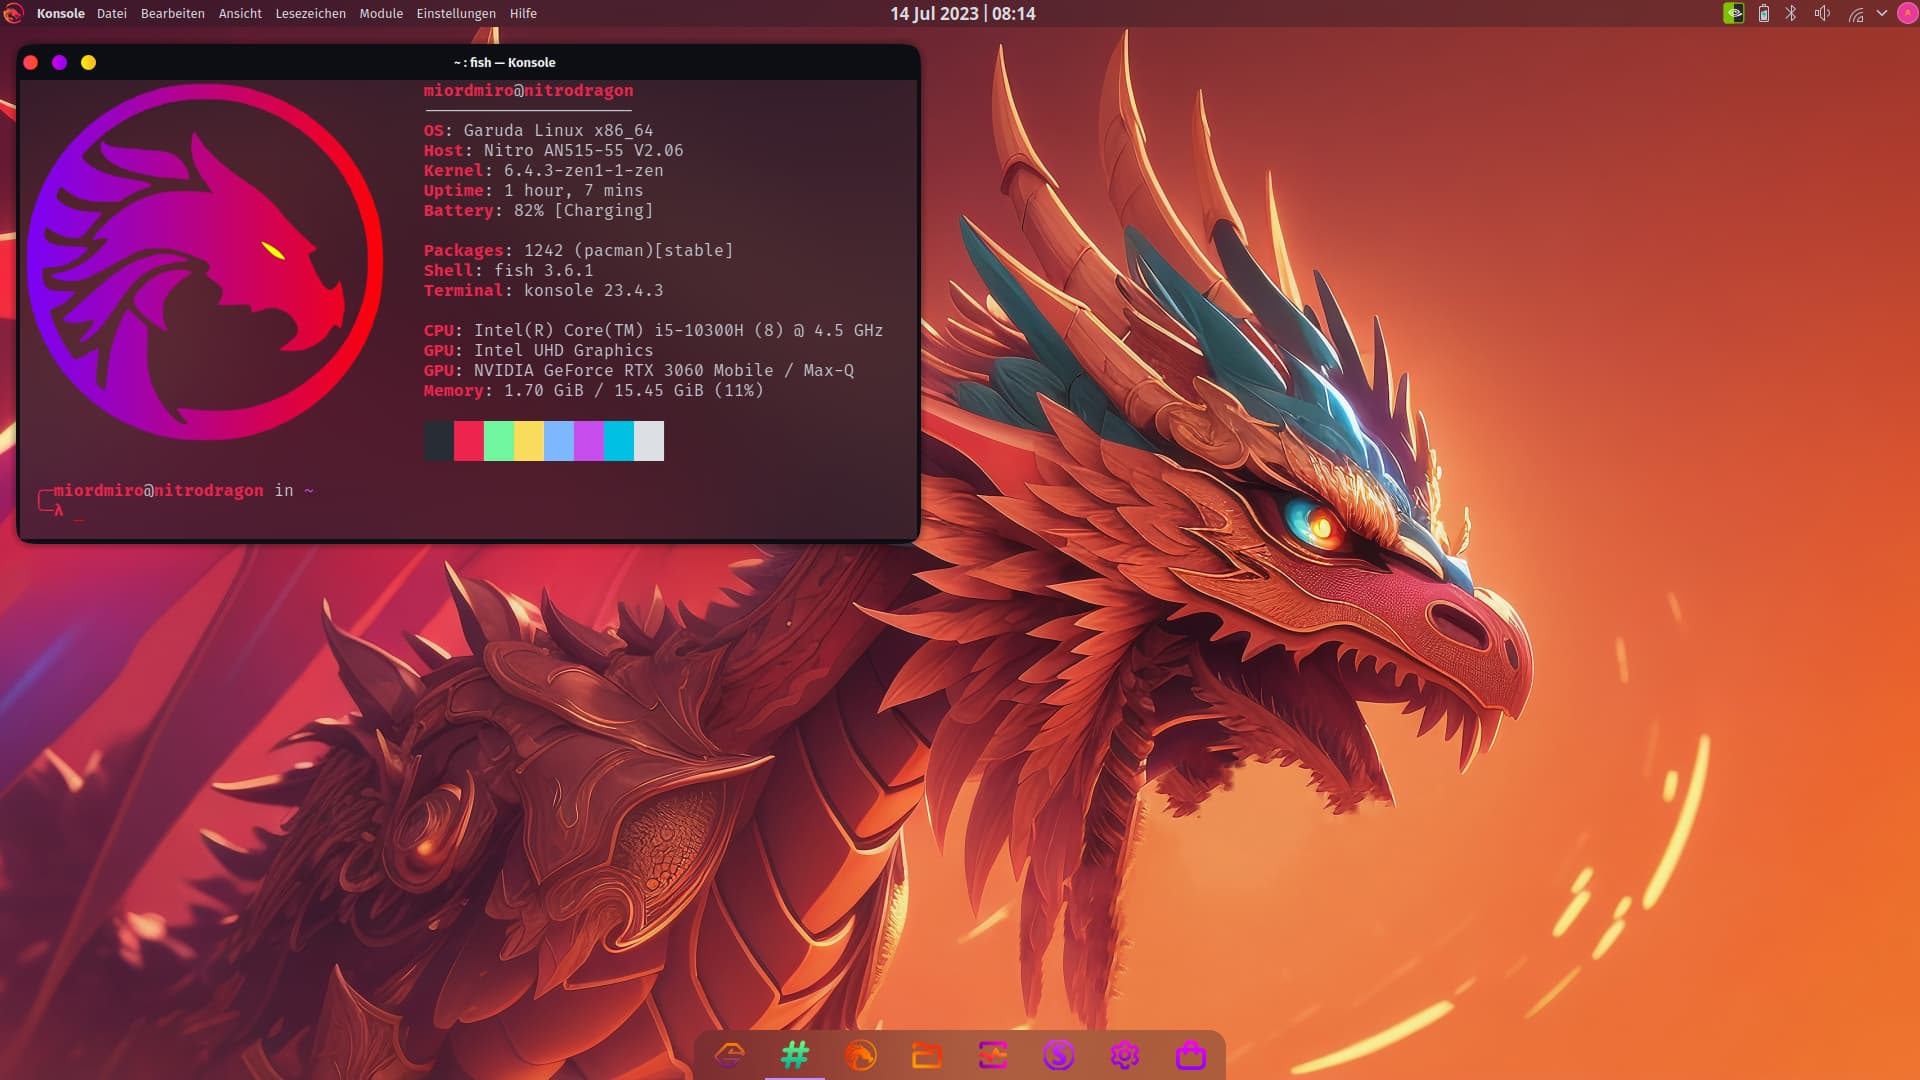Viewport: 1920px width, 1080px height.
Task: Click the orange diamond-shaped launcher in dock
Action: (730, 1055)
